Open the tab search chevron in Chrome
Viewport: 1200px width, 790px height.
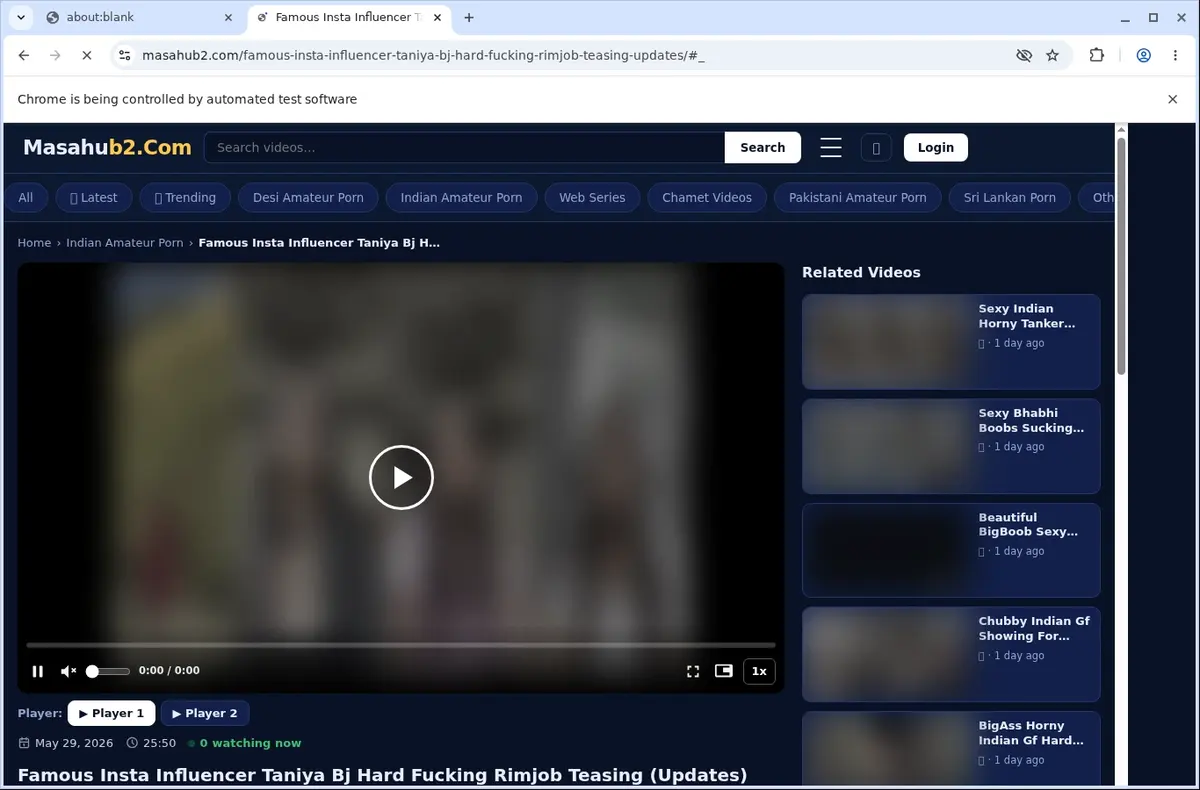(21, 17)
